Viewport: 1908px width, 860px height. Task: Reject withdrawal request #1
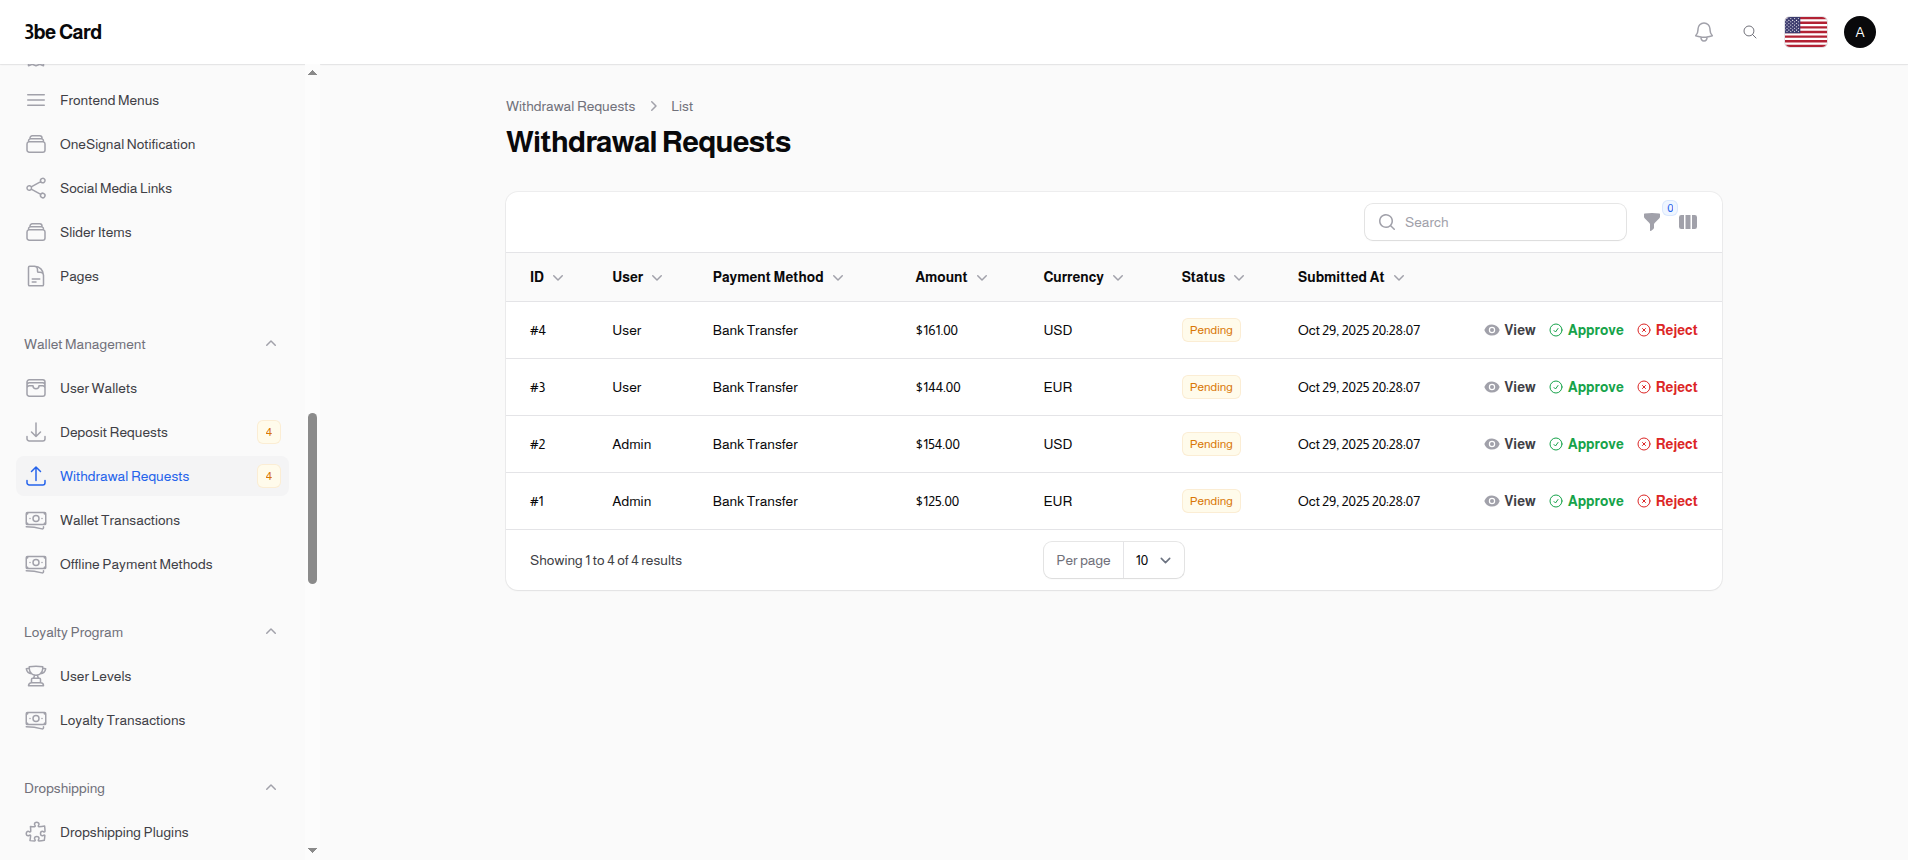click(1667, 501)
